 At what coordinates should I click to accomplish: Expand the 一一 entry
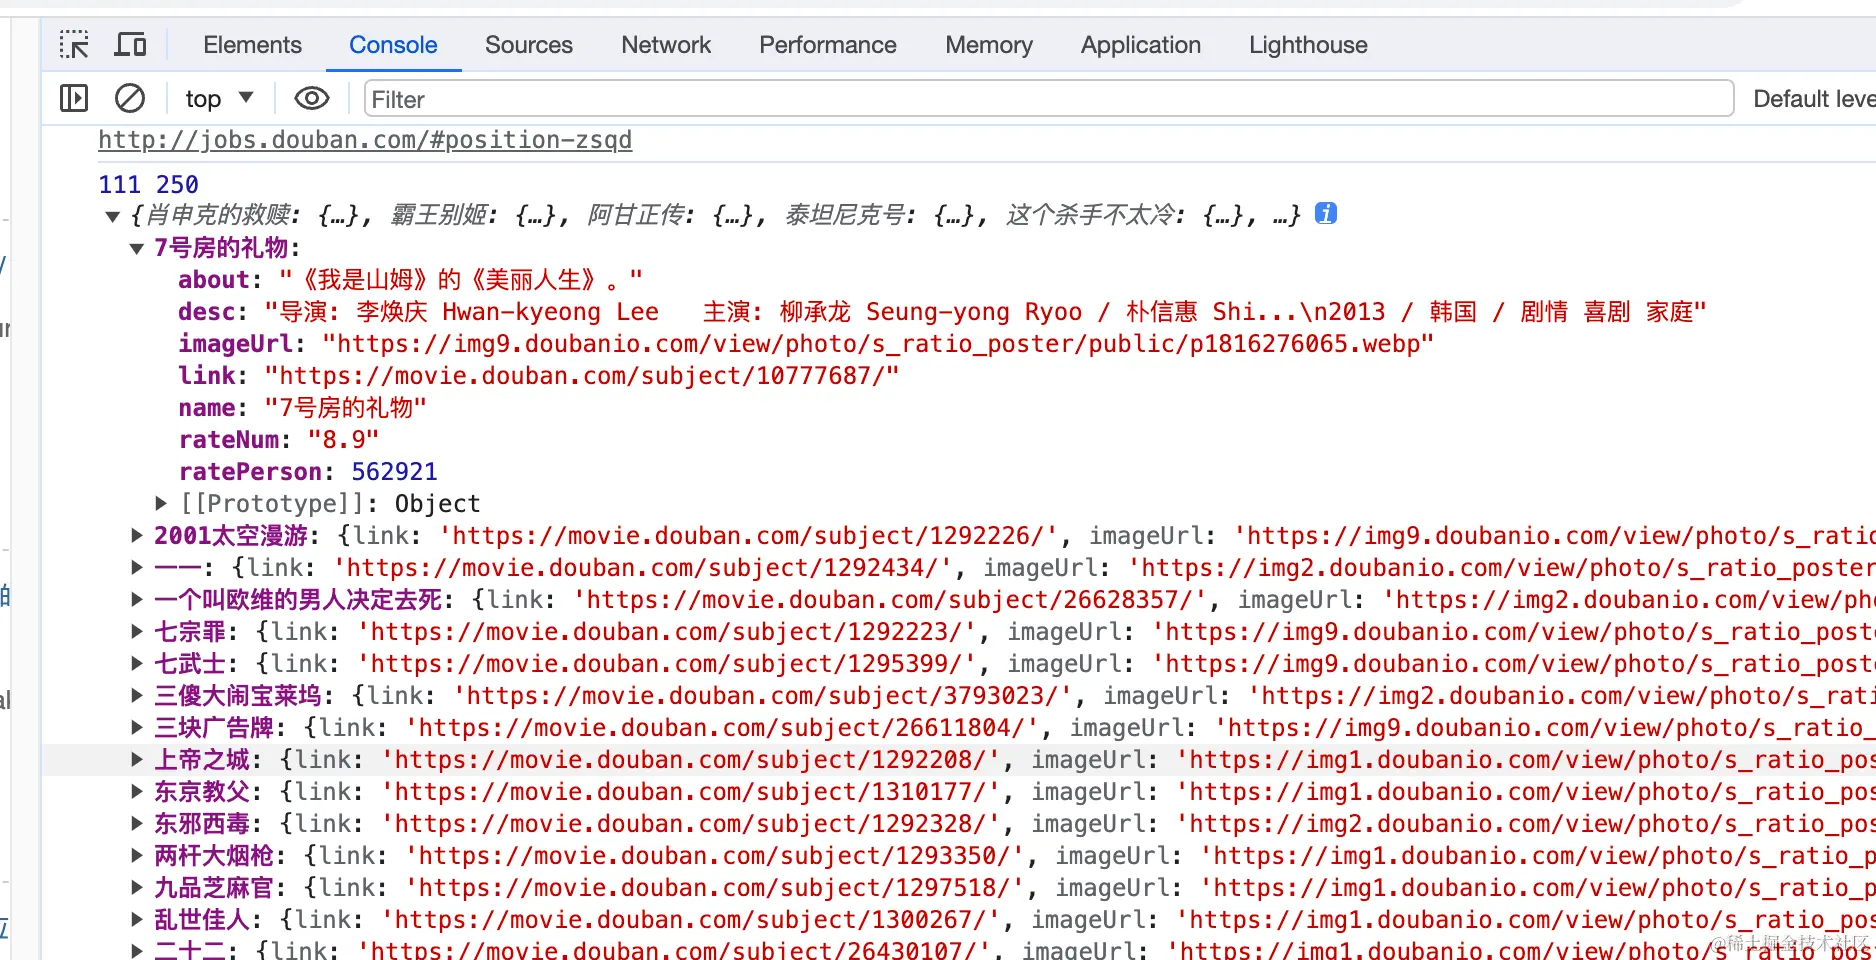click(137, 567)
